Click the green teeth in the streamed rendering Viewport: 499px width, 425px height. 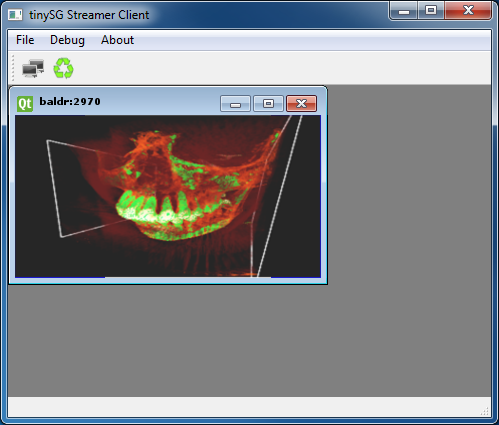150,207
